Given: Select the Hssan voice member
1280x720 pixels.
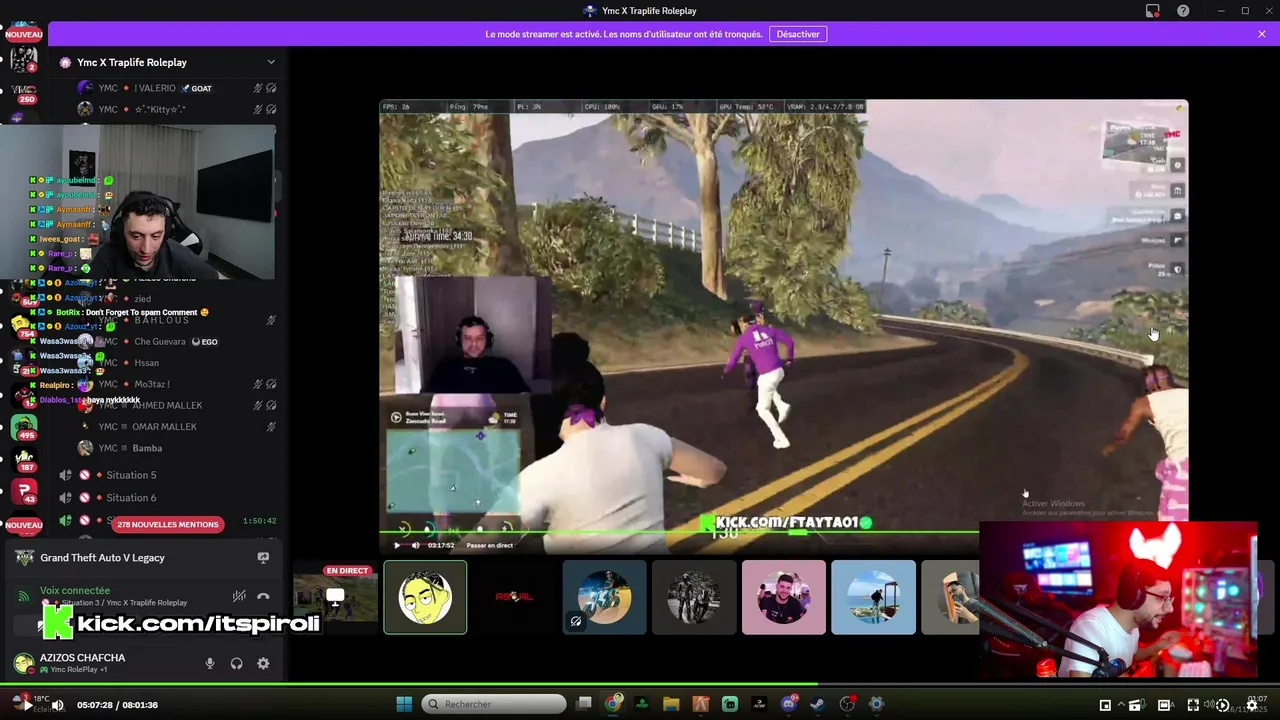Looking at the screenshot, I should click(176, 363).
